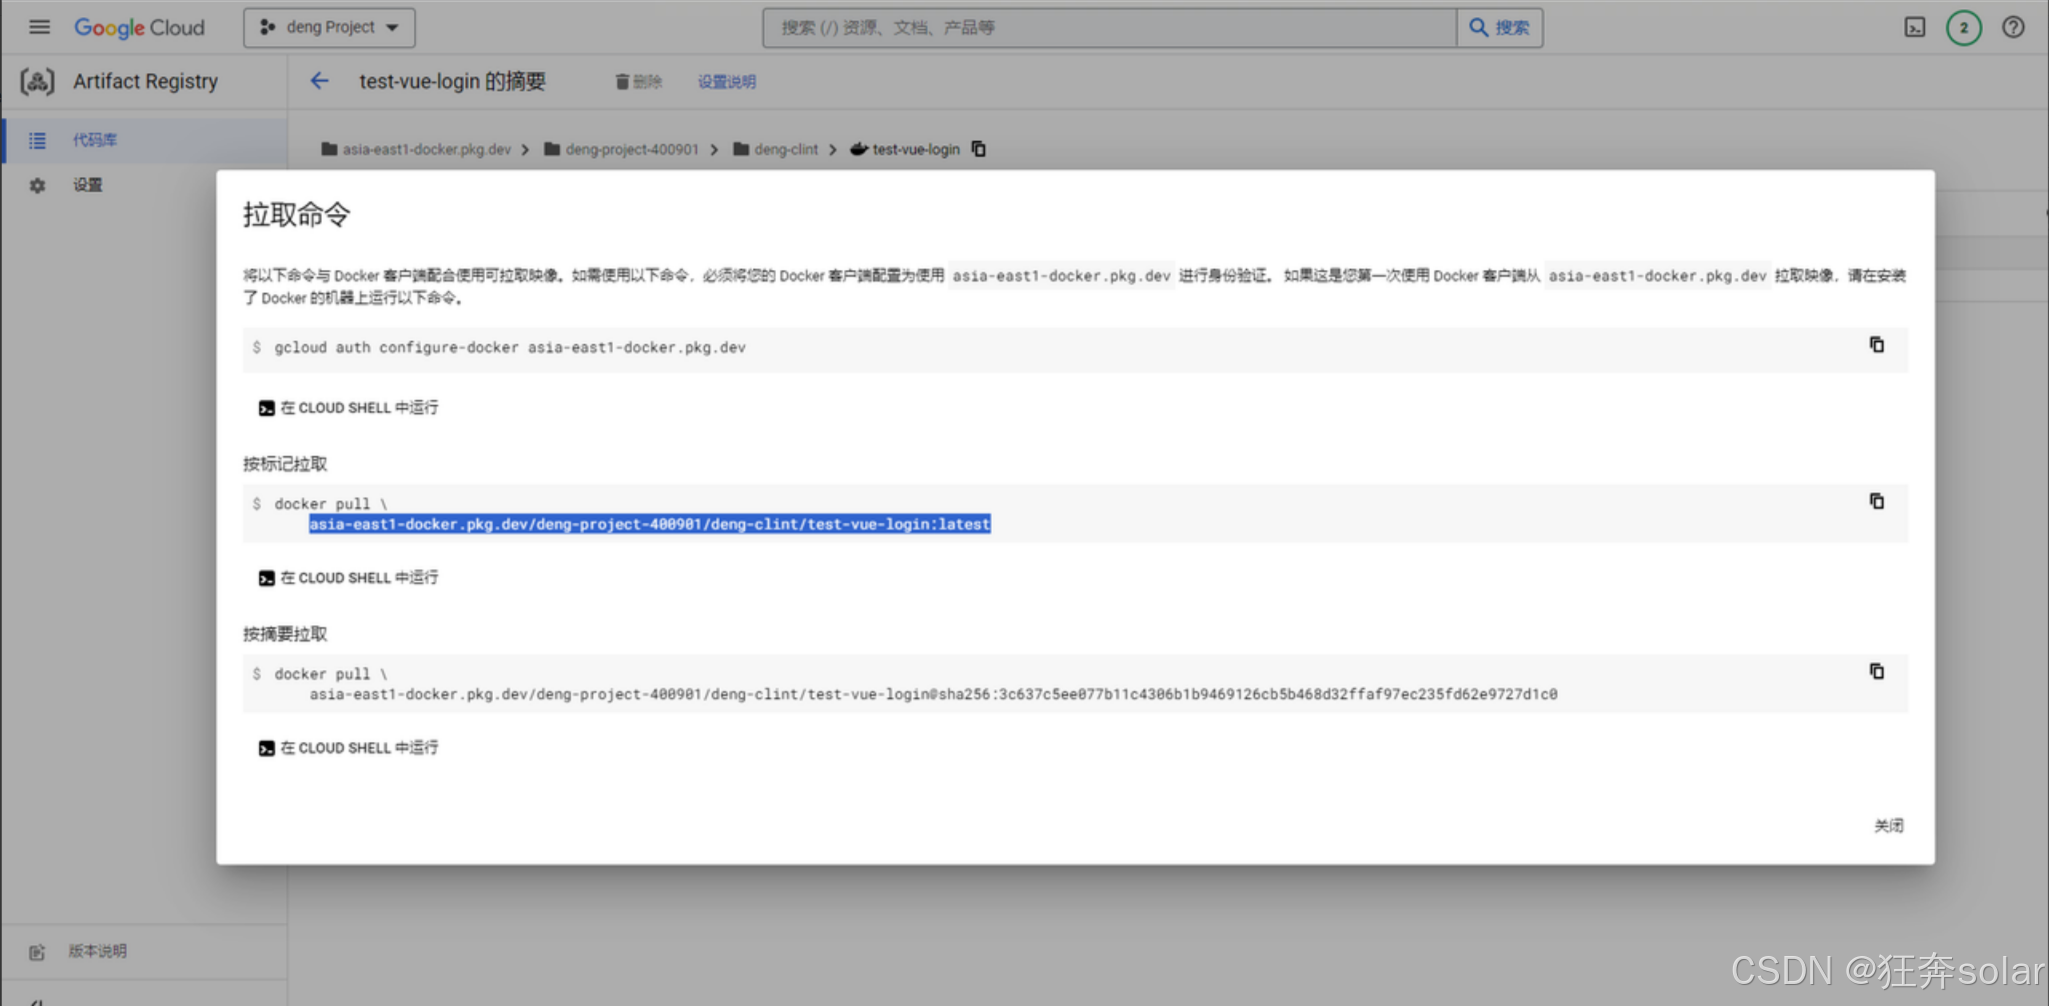2049x1006 pixels.
Task: Copy the breadcrumb image path icon
Action: pyautogui.click(x=979, y=149)
